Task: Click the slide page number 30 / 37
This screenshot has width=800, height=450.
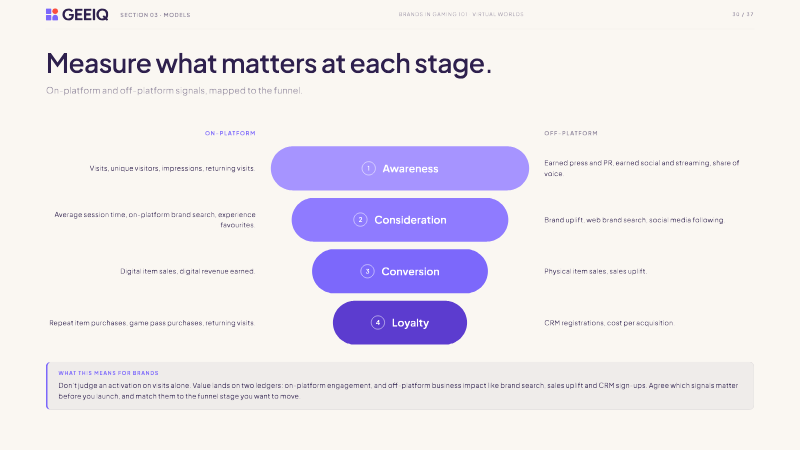Action: [x=743, y=14]
